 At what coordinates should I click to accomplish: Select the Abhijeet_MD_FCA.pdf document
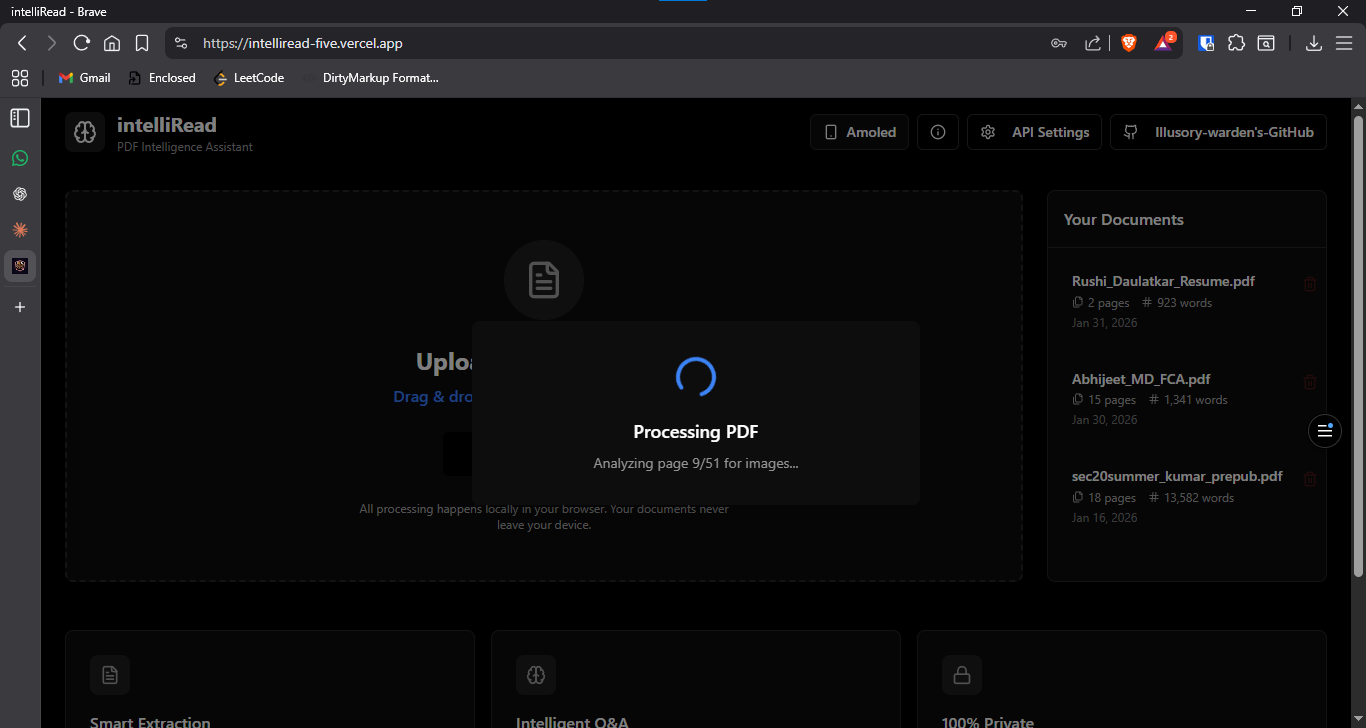[x=1141, y=379]
